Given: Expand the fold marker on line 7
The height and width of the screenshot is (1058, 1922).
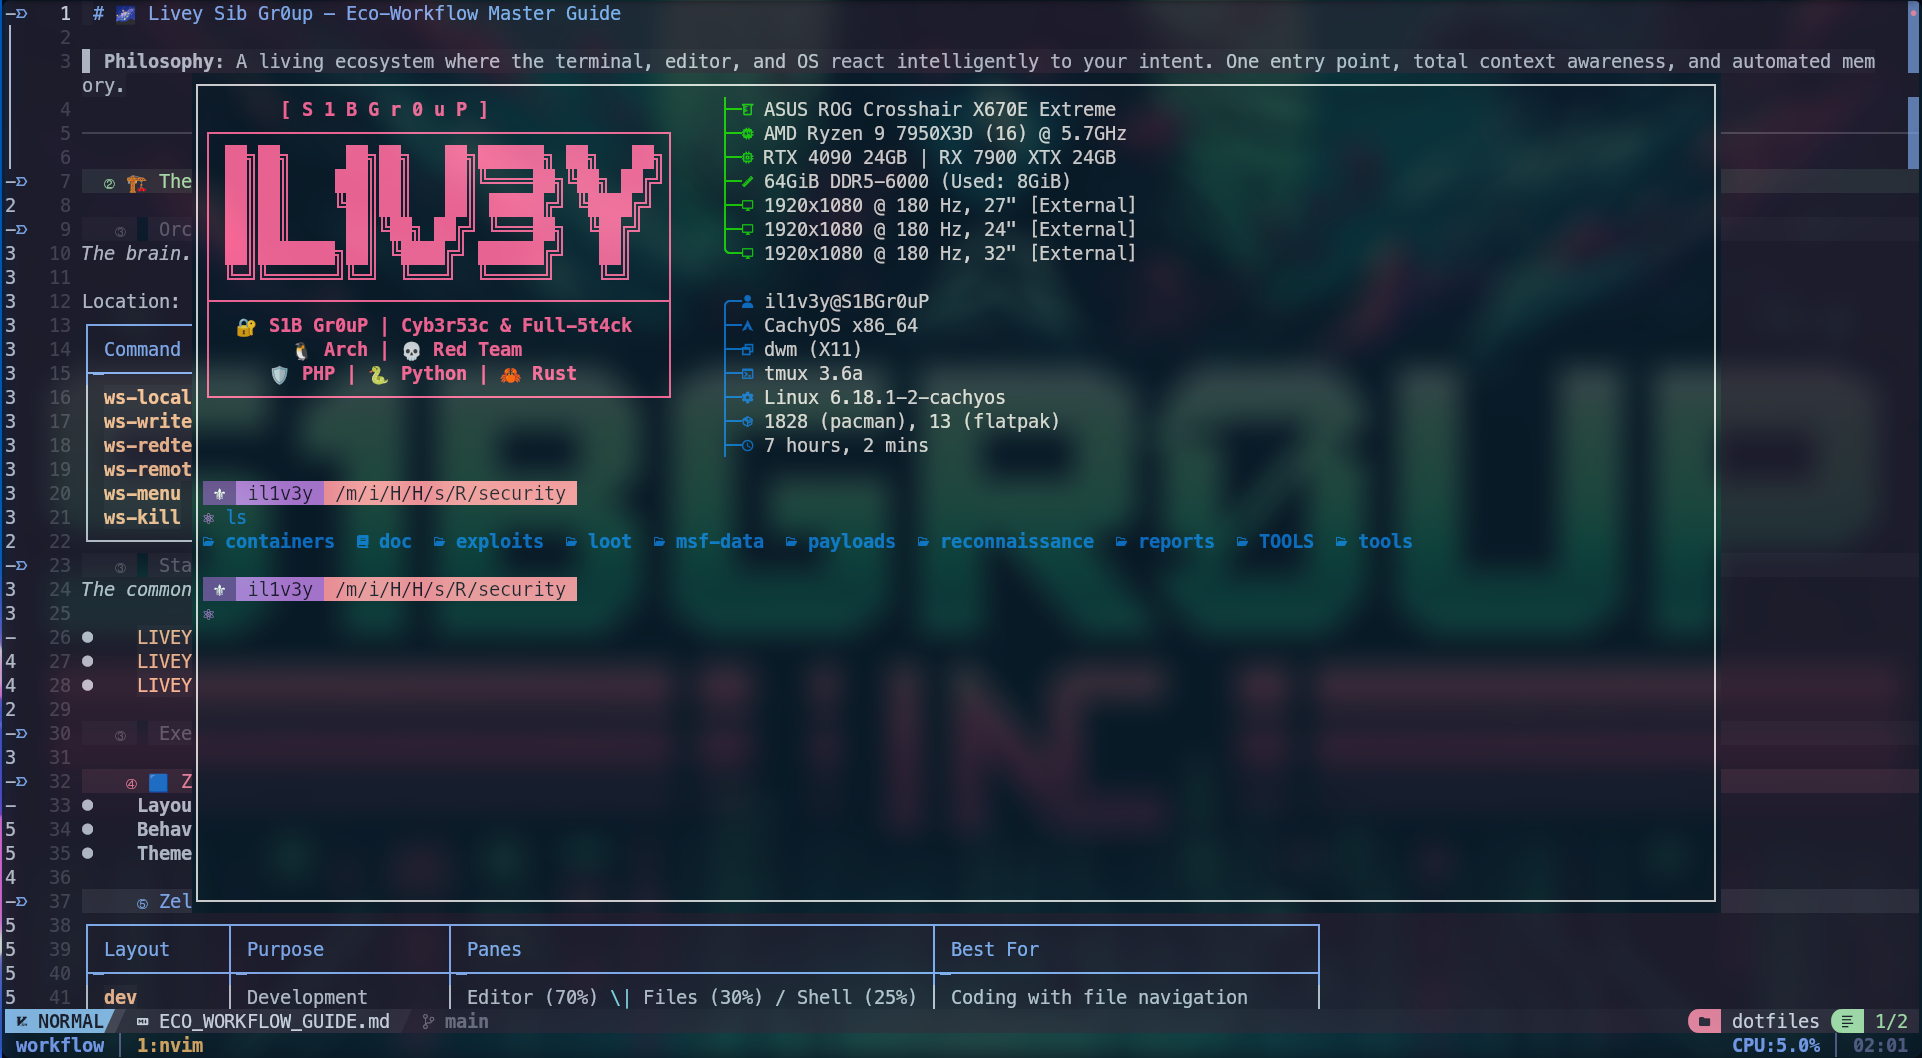Looking at the screenshot, I should (x=17, y=181).
